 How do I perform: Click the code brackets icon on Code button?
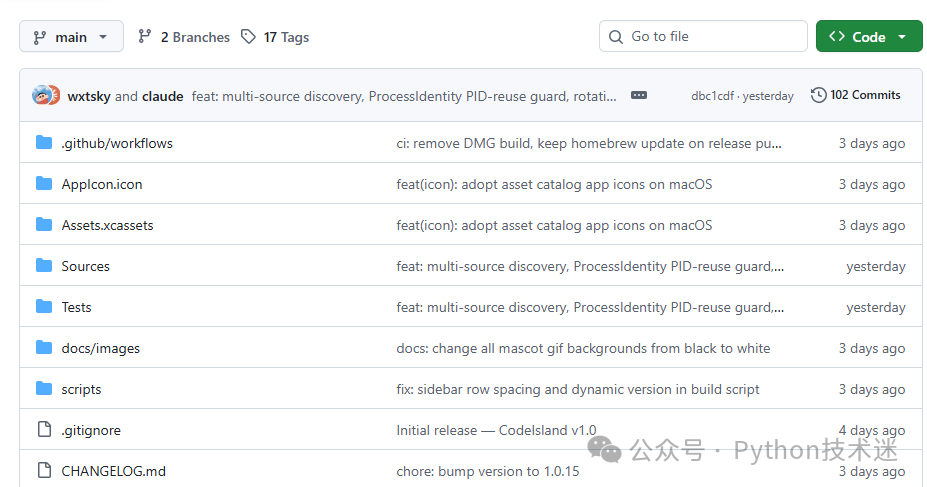(x=837, y=36)
